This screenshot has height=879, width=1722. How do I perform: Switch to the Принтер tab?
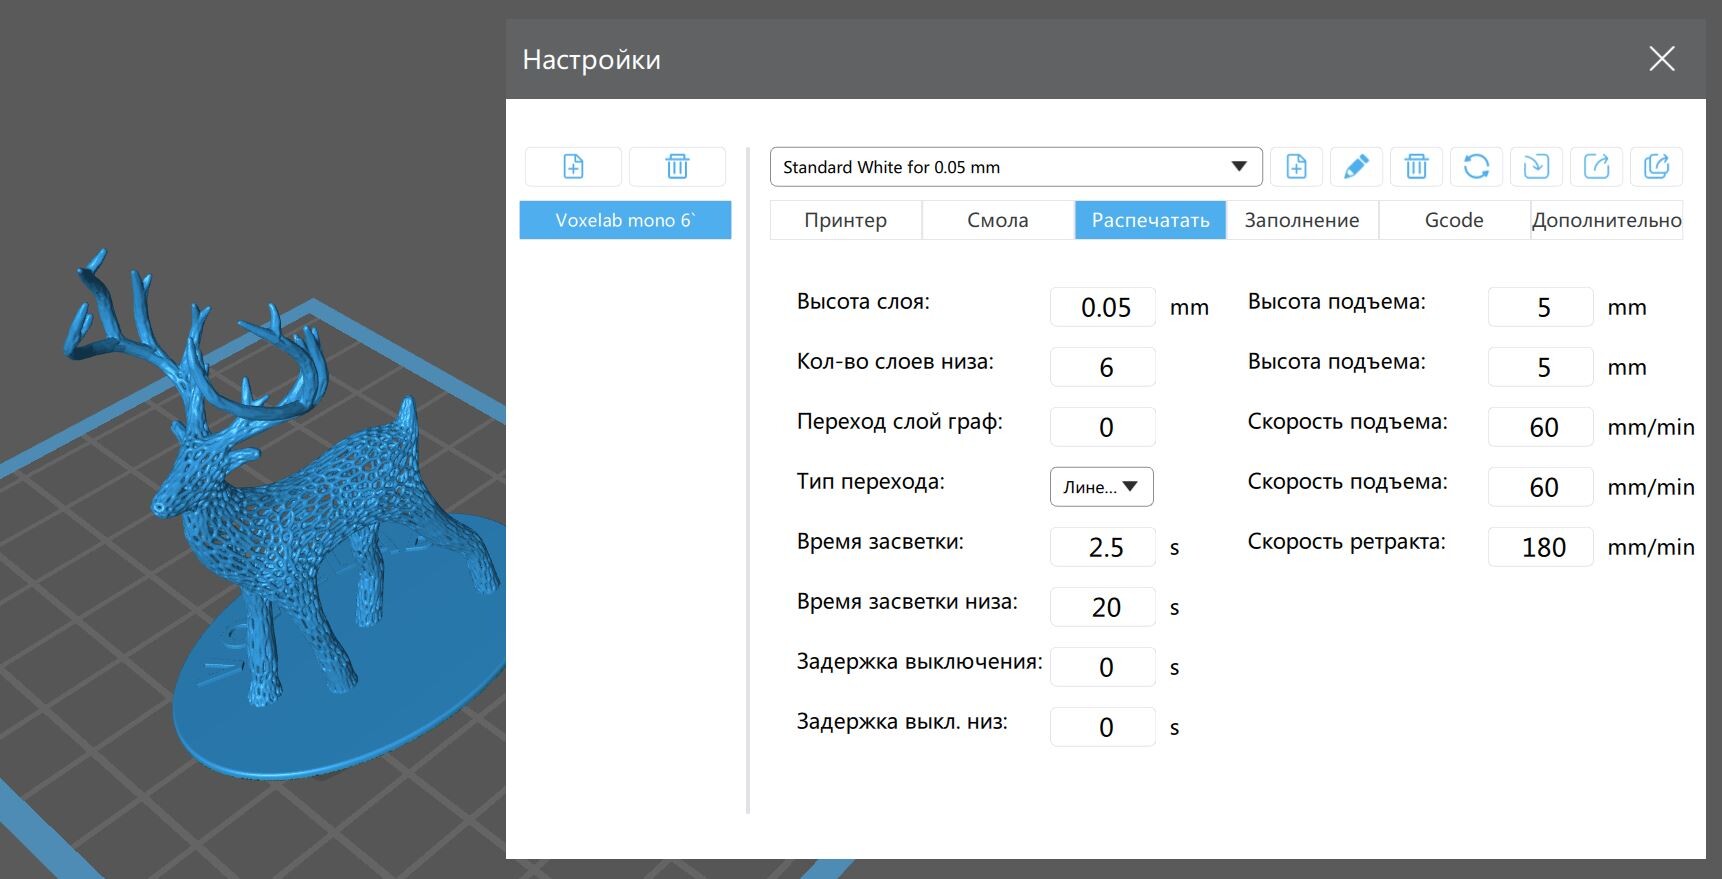tap(845, 220)
